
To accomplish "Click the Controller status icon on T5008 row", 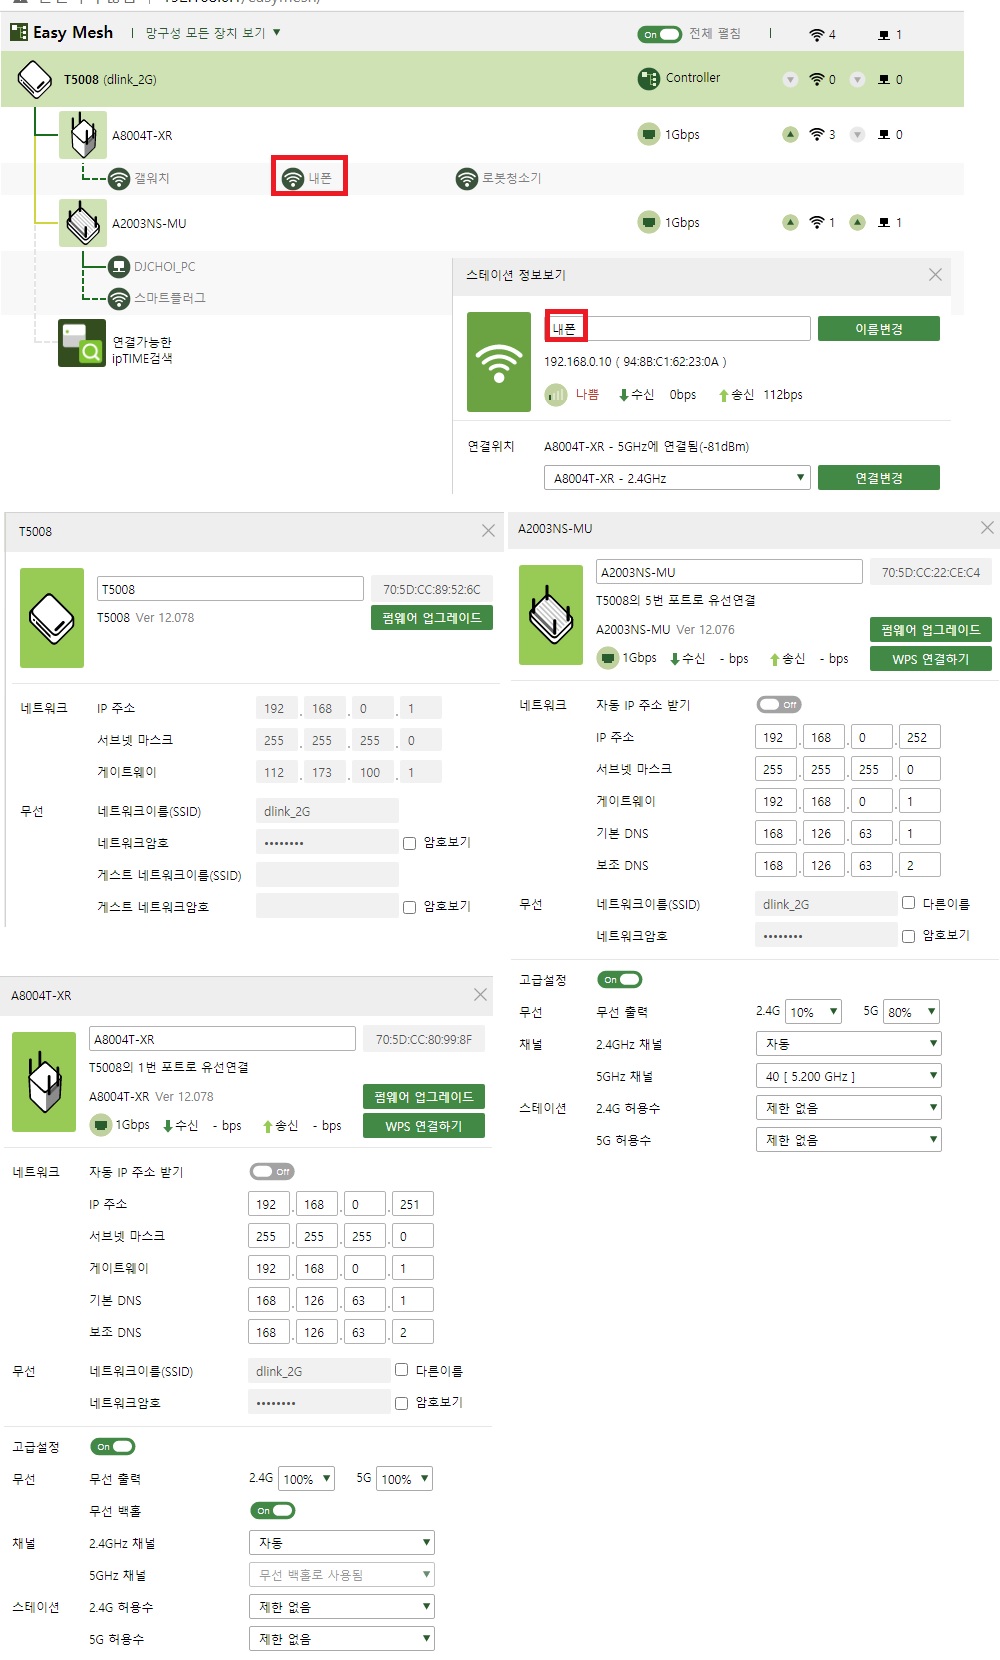I will pyautogui.click(x=649, y=78).
